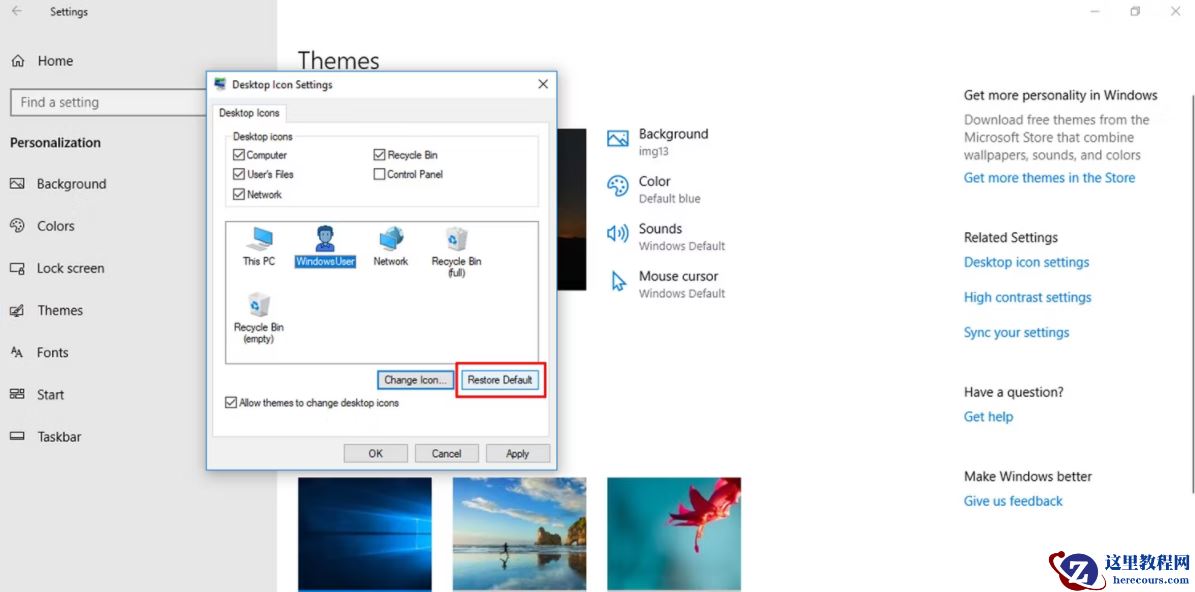Select the beach wallpaper thumbnail
Image resolution: width=1195 pixels, height=592 pixels.
tap(519, 533)
